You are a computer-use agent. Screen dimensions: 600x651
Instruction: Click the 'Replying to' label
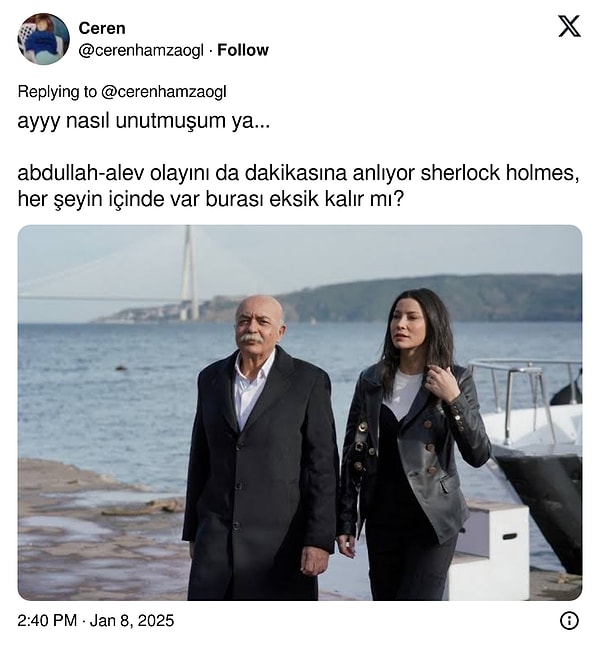point(57,92)
